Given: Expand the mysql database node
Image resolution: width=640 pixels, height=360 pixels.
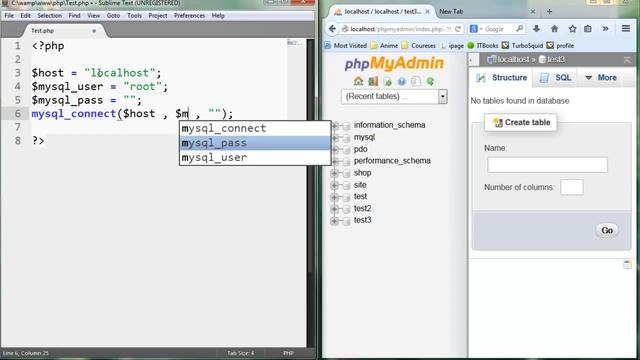Looking at the screenshot, I should pos(334,138).
